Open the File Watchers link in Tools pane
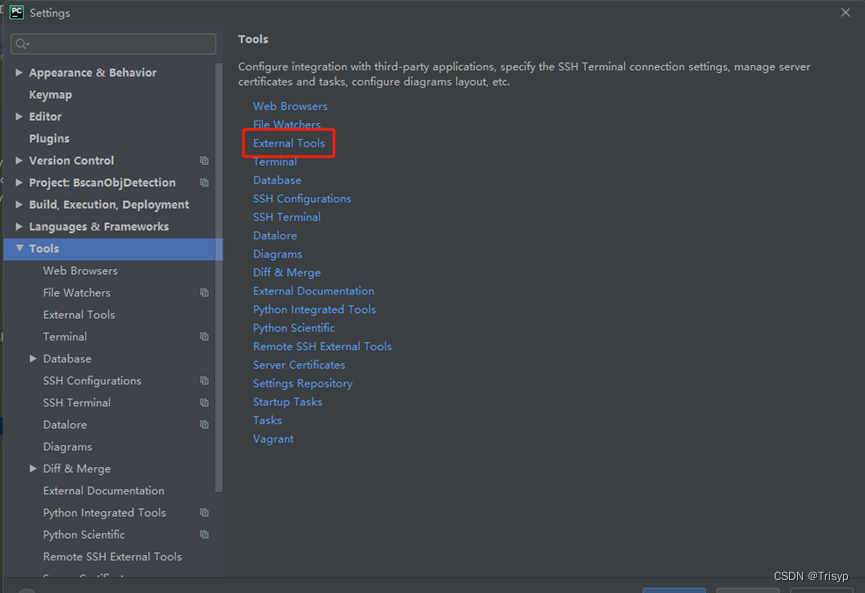 coord(287,125)
